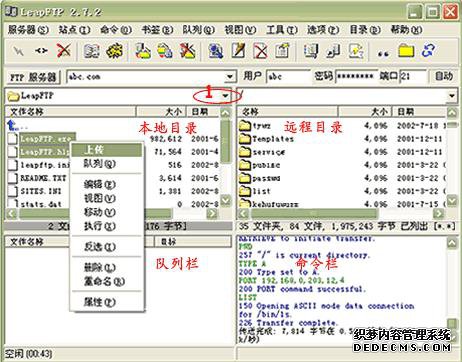Screen dimensions: 462x362
Task: Click local list scrollbar up arrow
Action: point(226,113)
